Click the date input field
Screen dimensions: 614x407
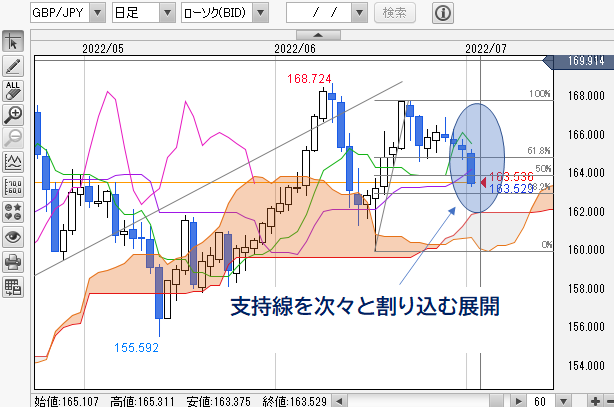(319, 13)
